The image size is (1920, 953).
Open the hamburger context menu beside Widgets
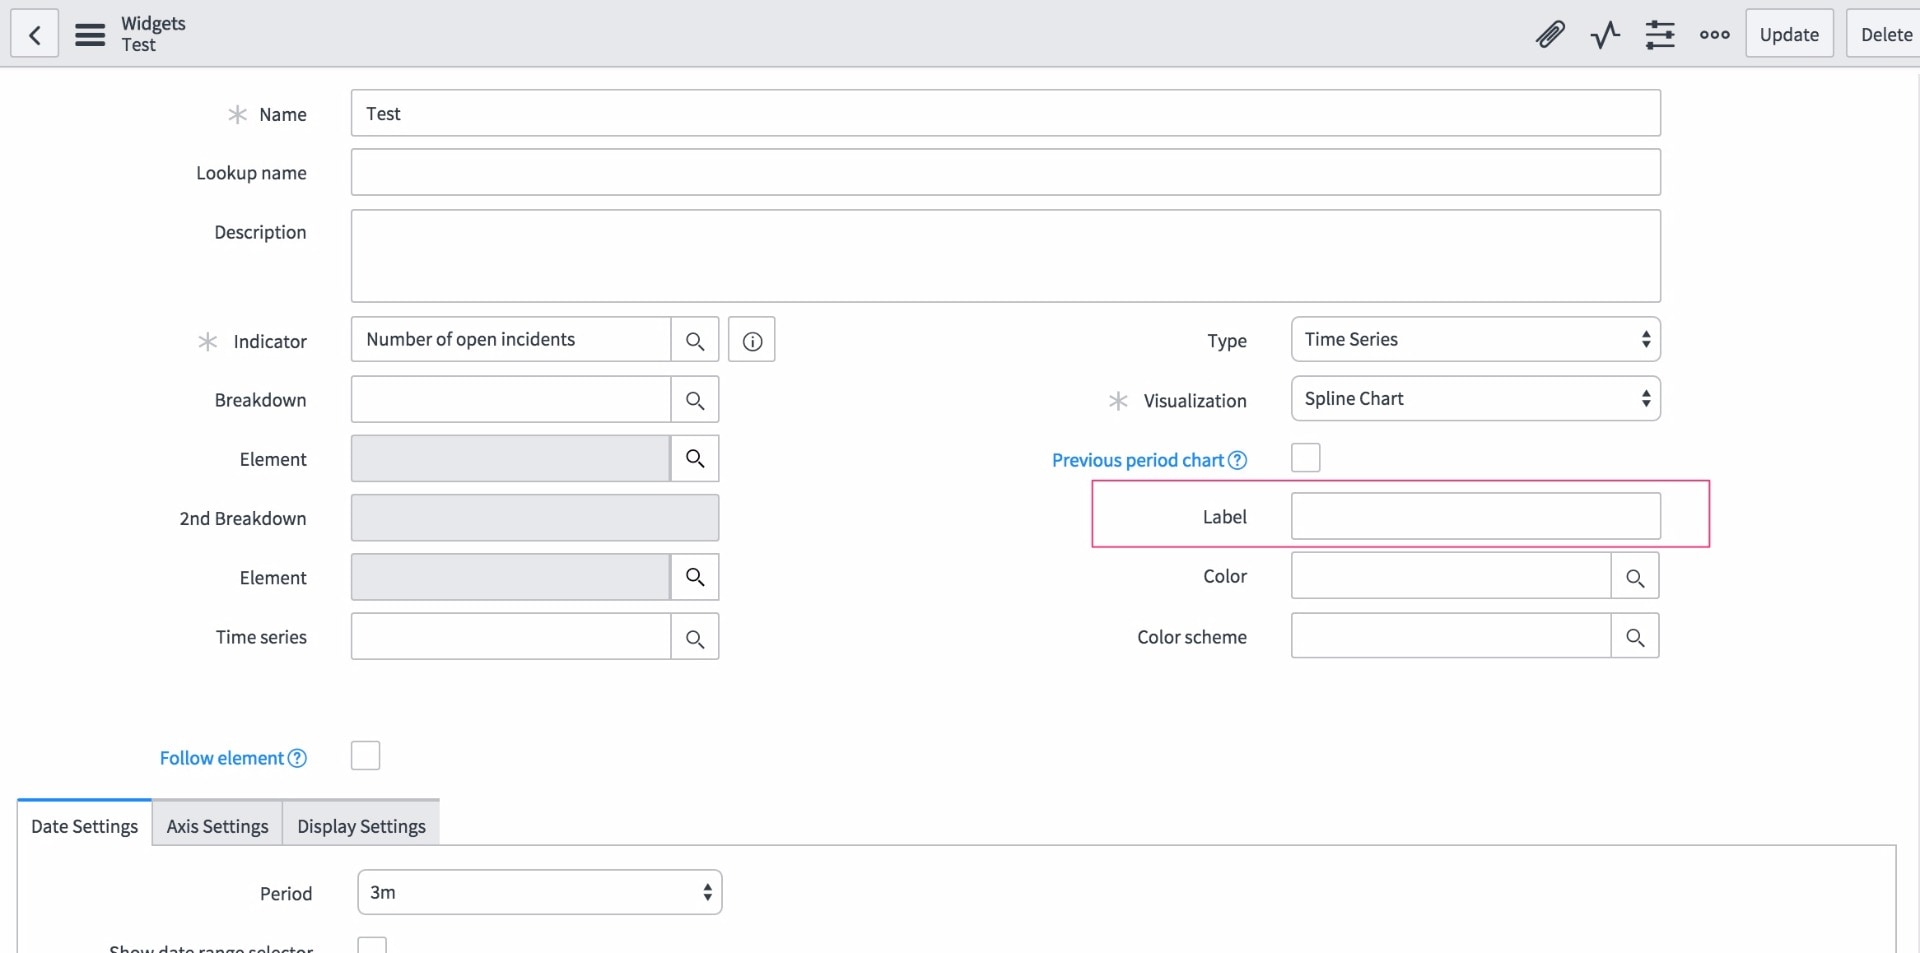coord(90,33)
